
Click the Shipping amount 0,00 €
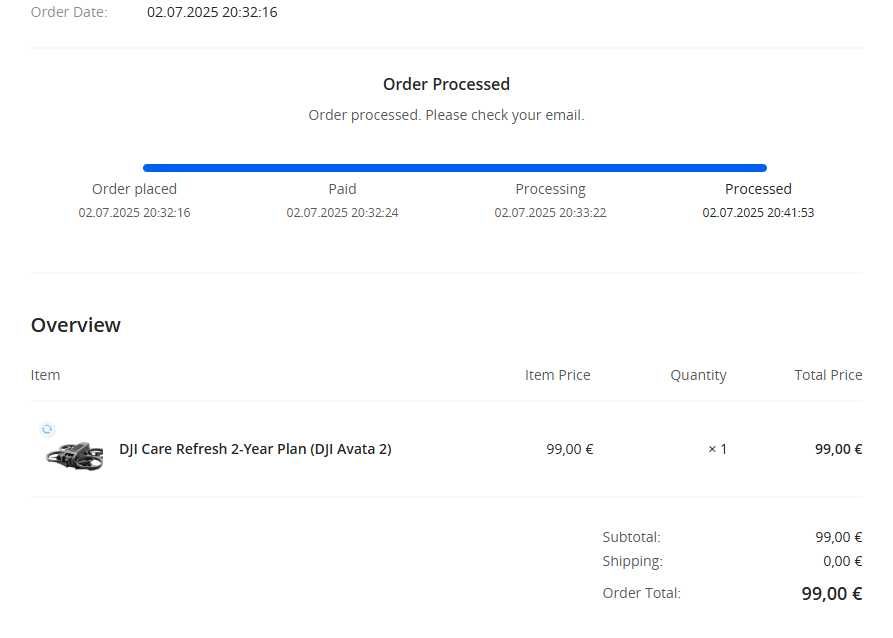pyautogui.click(x=842, y=561)
